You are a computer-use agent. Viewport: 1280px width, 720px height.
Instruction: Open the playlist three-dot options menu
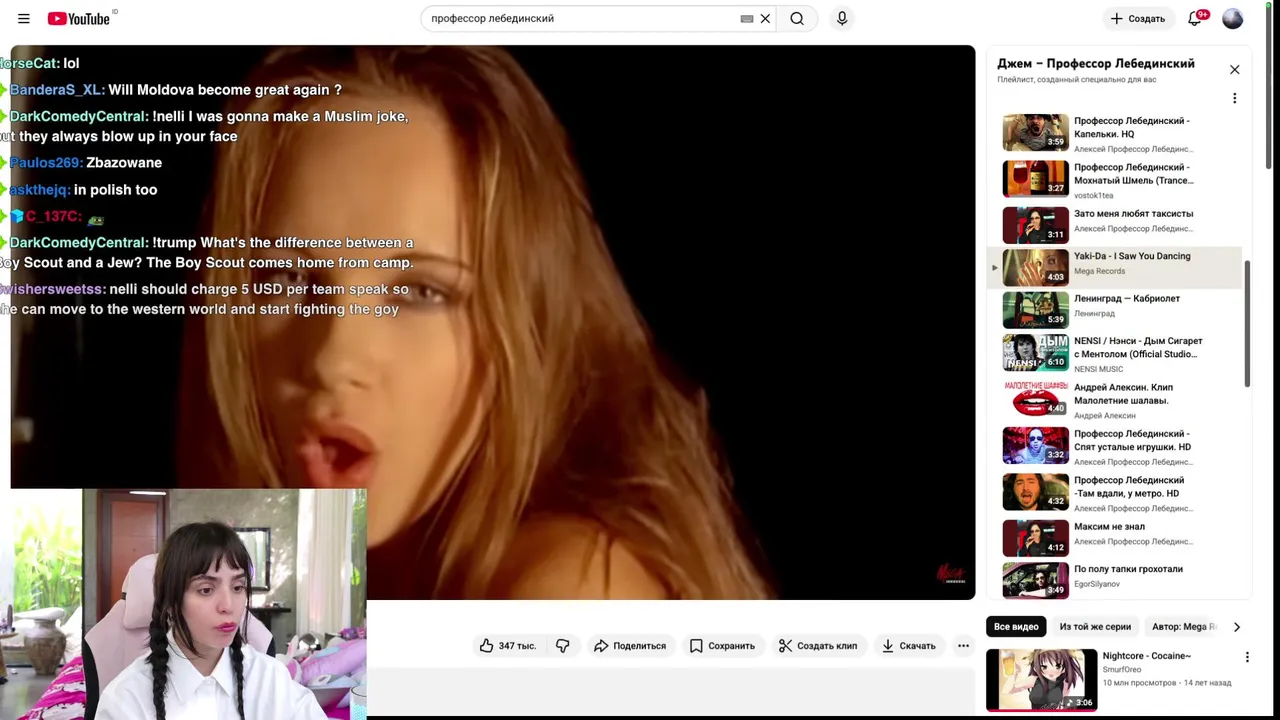click(x=1234, y=98)
